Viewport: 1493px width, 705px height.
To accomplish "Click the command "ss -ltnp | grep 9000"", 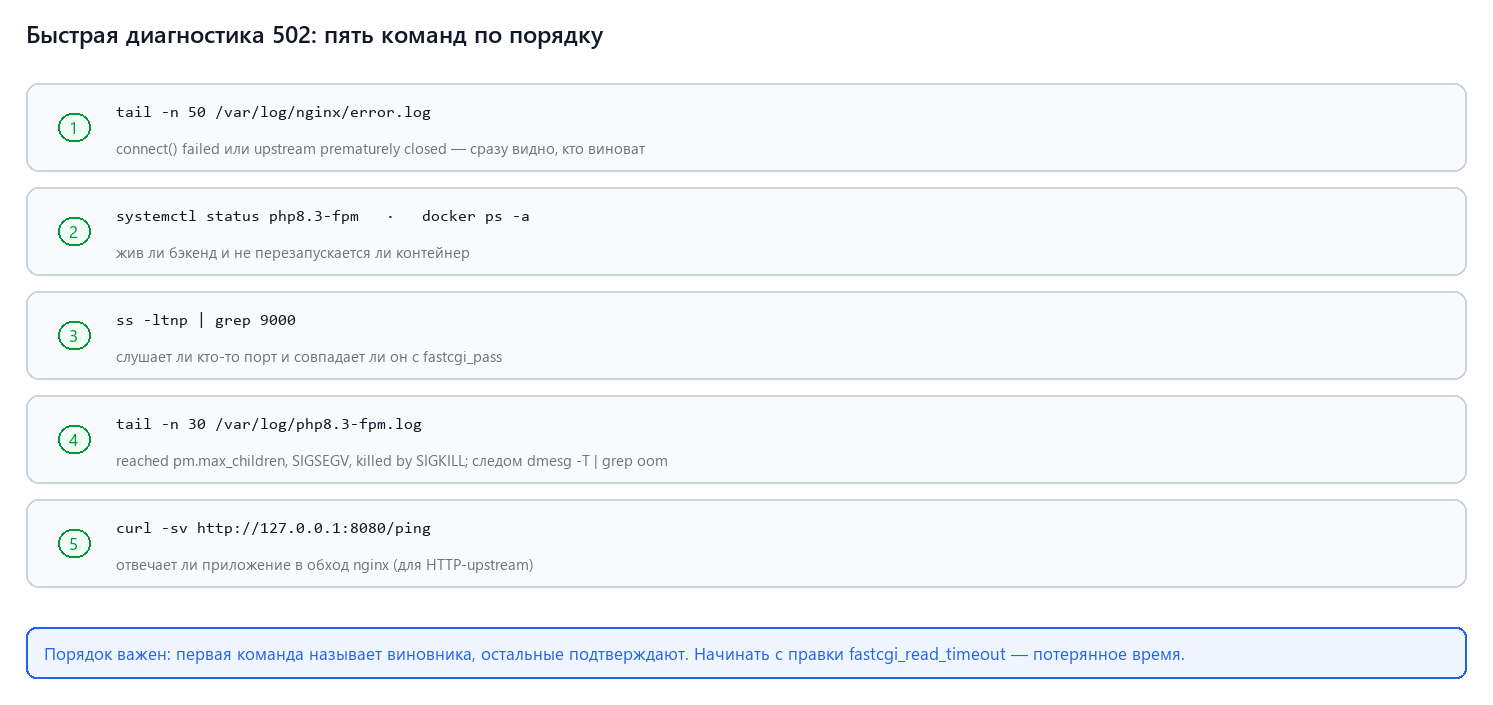I will pos(206,320).
